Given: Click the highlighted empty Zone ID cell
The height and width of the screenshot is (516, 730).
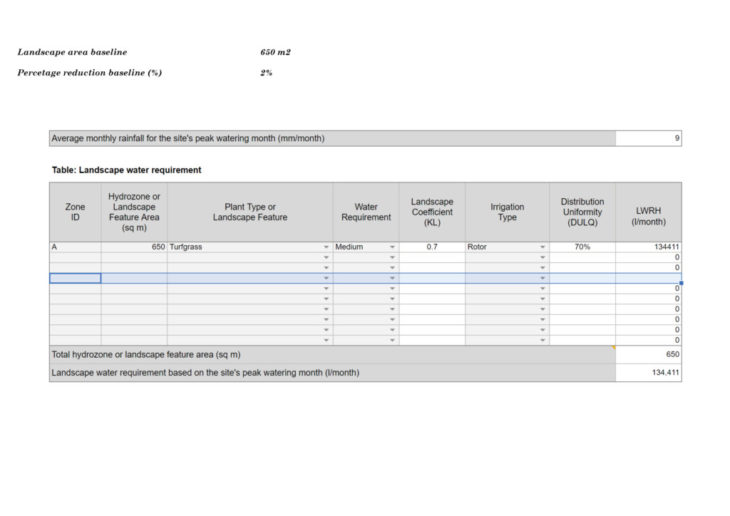Looking at the screenshot, I should [75, 278].
